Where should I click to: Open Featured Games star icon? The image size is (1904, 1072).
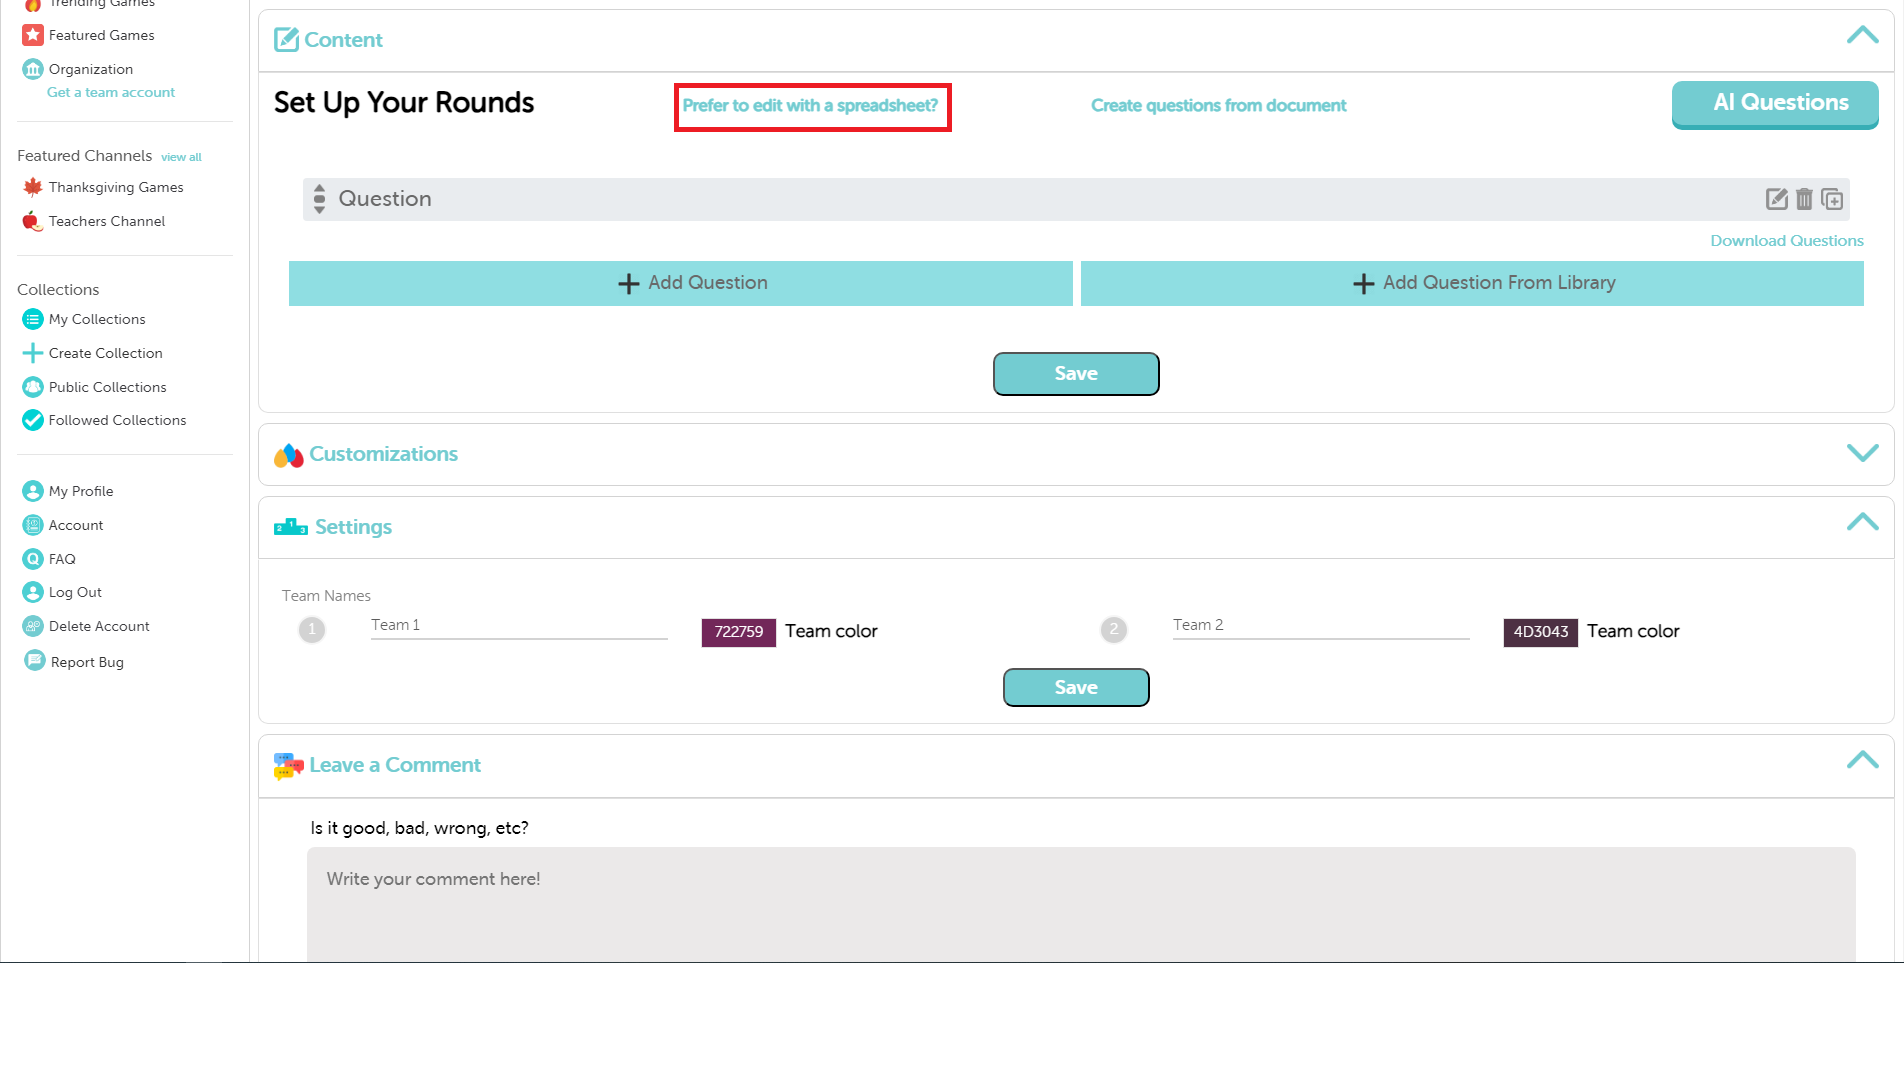point(33,35)
